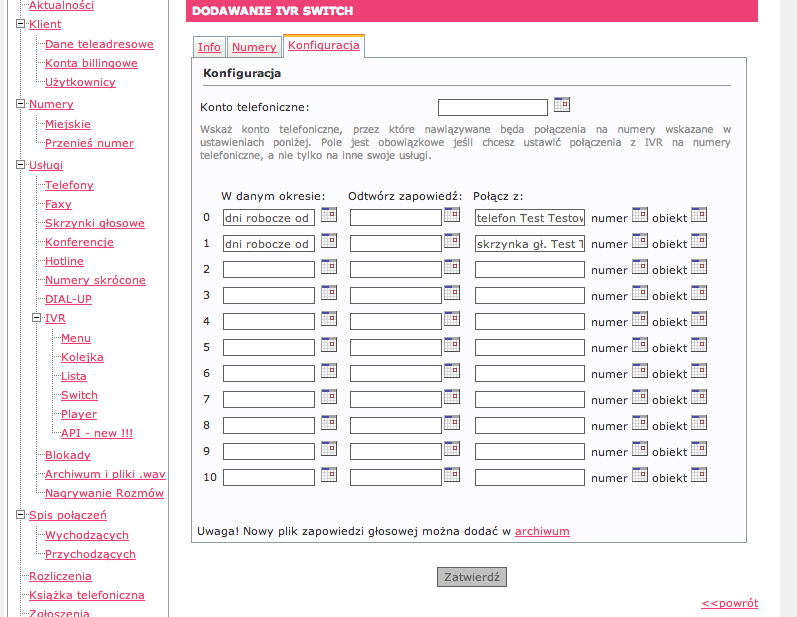
Task: Open picker icon next to Konto telefoniczne field
Action: pos(562,105)
